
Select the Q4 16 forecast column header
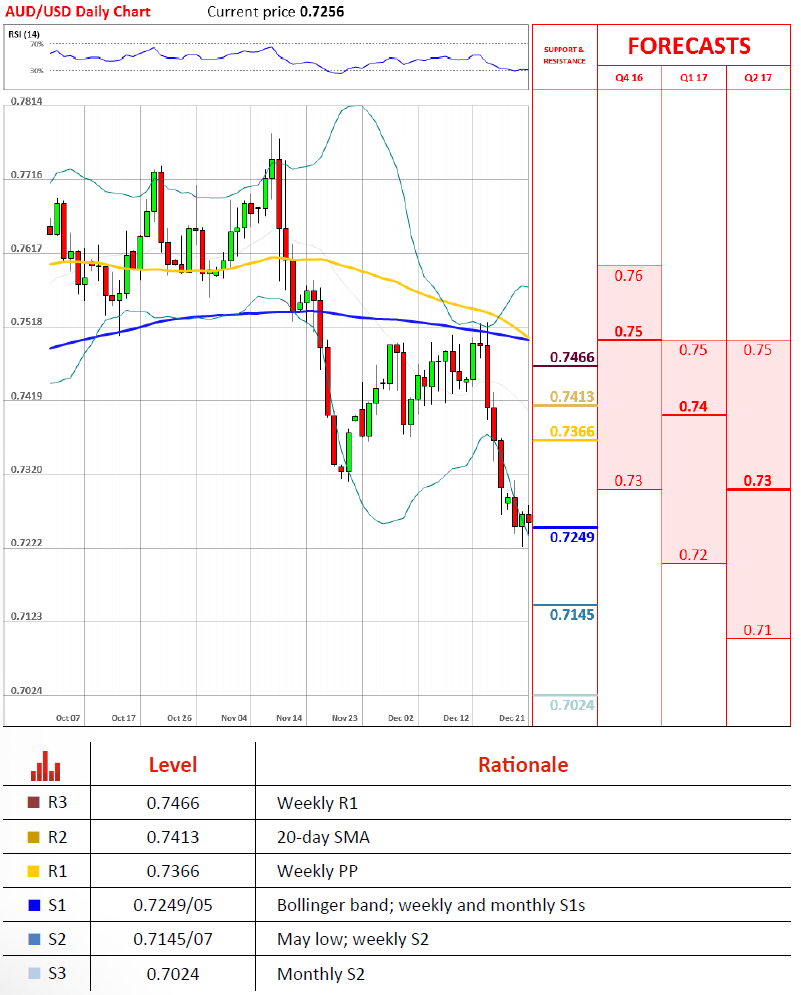629,77
